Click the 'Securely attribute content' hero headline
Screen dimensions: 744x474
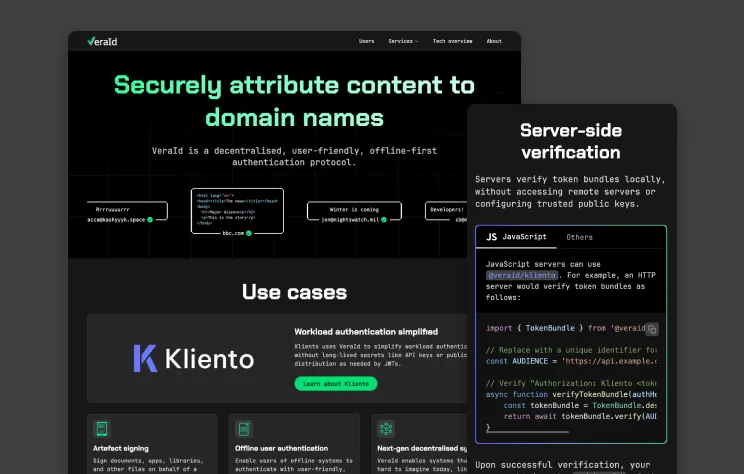[x=294, y=101]
